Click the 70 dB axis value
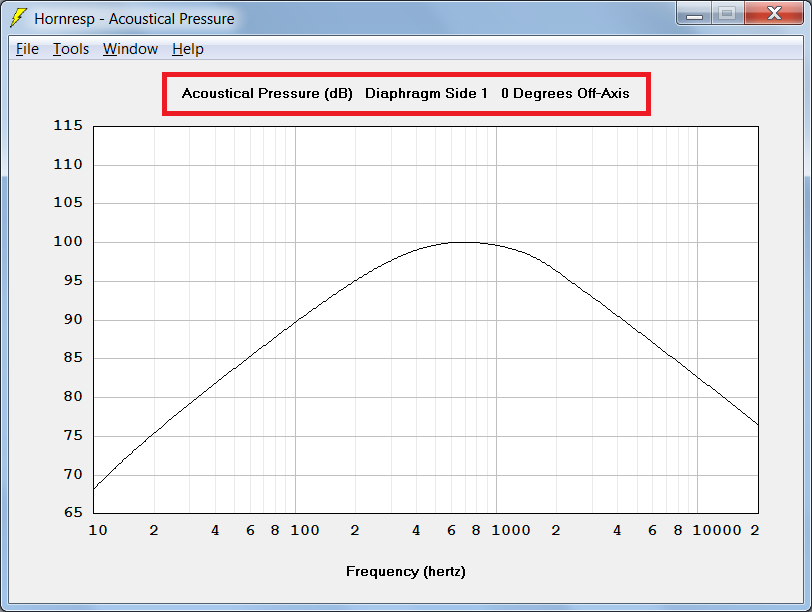The image size is (812, 612). click(73, 474)
